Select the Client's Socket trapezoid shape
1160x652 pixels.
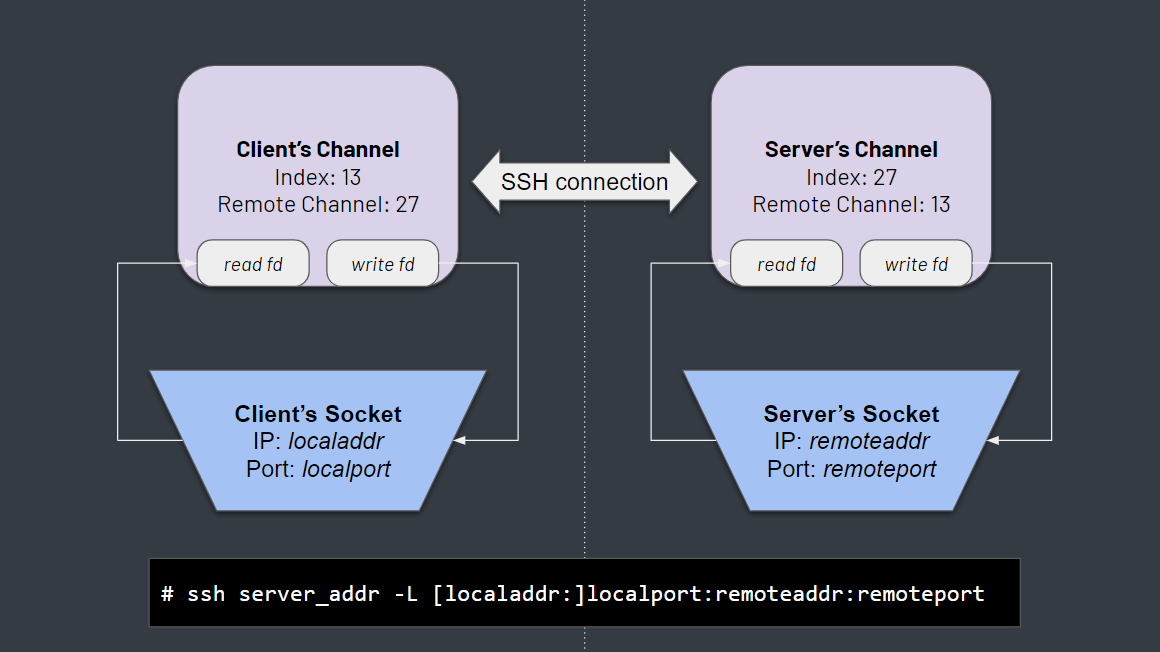coord(317,440)
